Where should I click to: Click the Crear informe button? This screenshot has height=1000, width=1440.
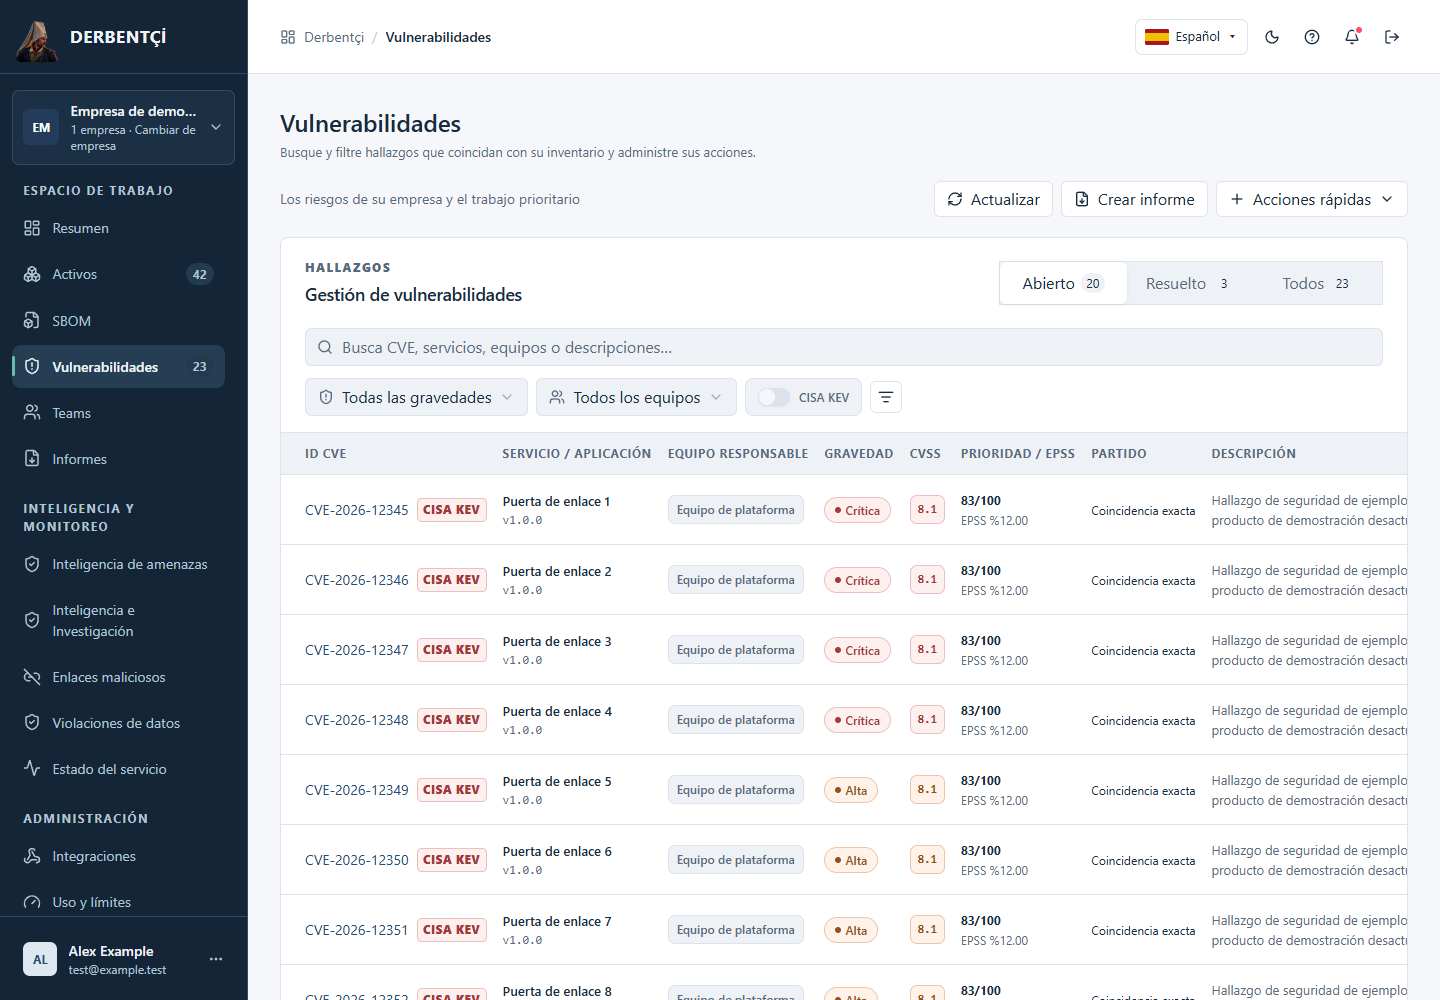coord(1134,199)
